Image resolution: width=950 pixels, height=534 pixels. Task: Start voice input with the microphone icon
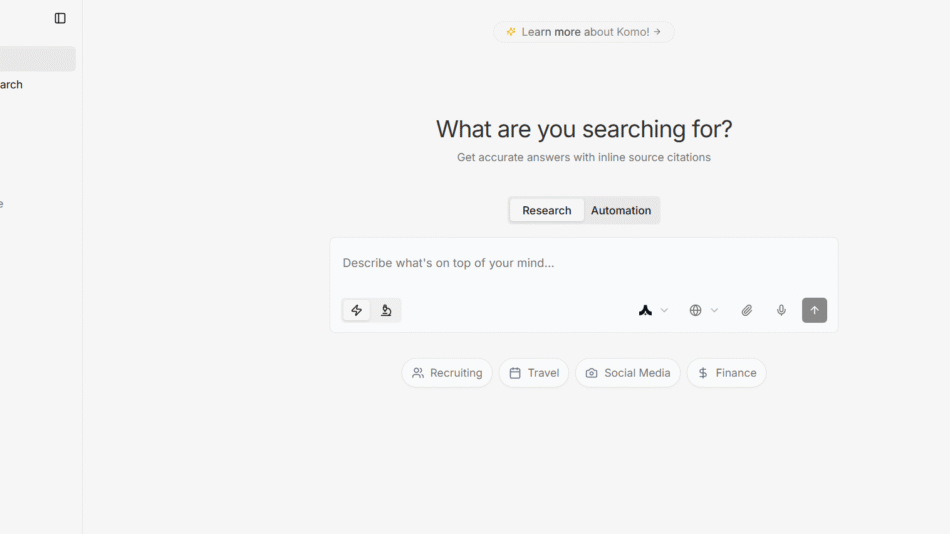[781, 310]
